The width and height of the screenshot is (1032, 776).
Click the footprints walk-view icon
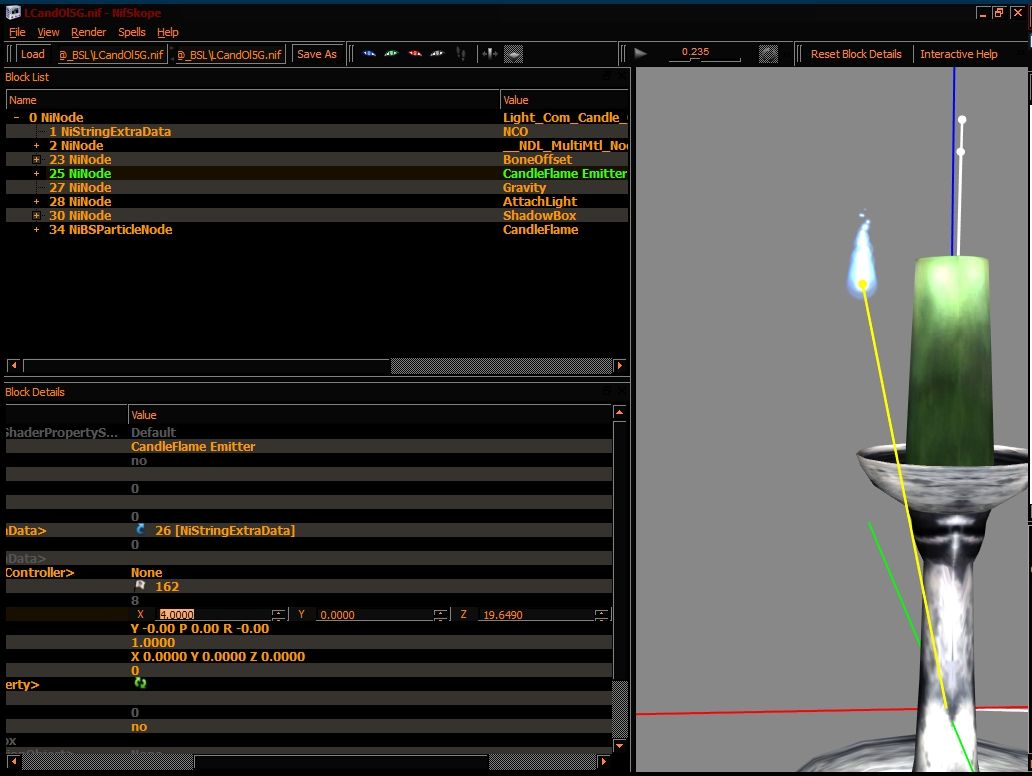pyautogui.click(x=461, y=54)
